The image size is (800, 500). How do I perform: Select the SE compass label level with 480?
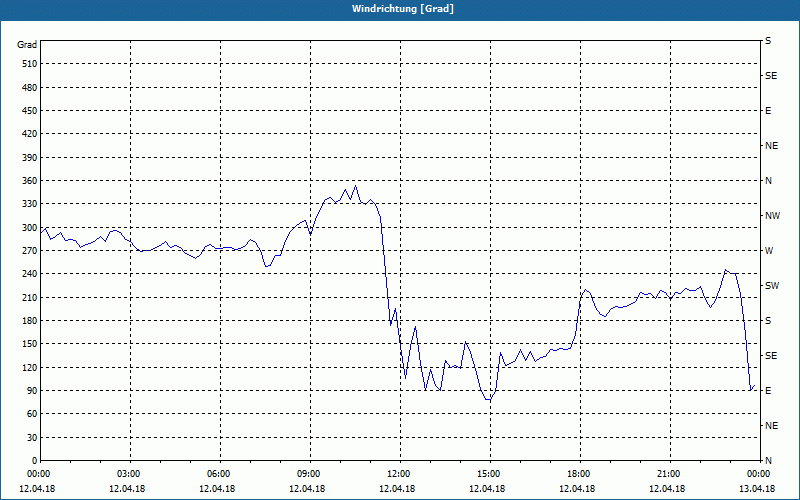pos(771,76)
